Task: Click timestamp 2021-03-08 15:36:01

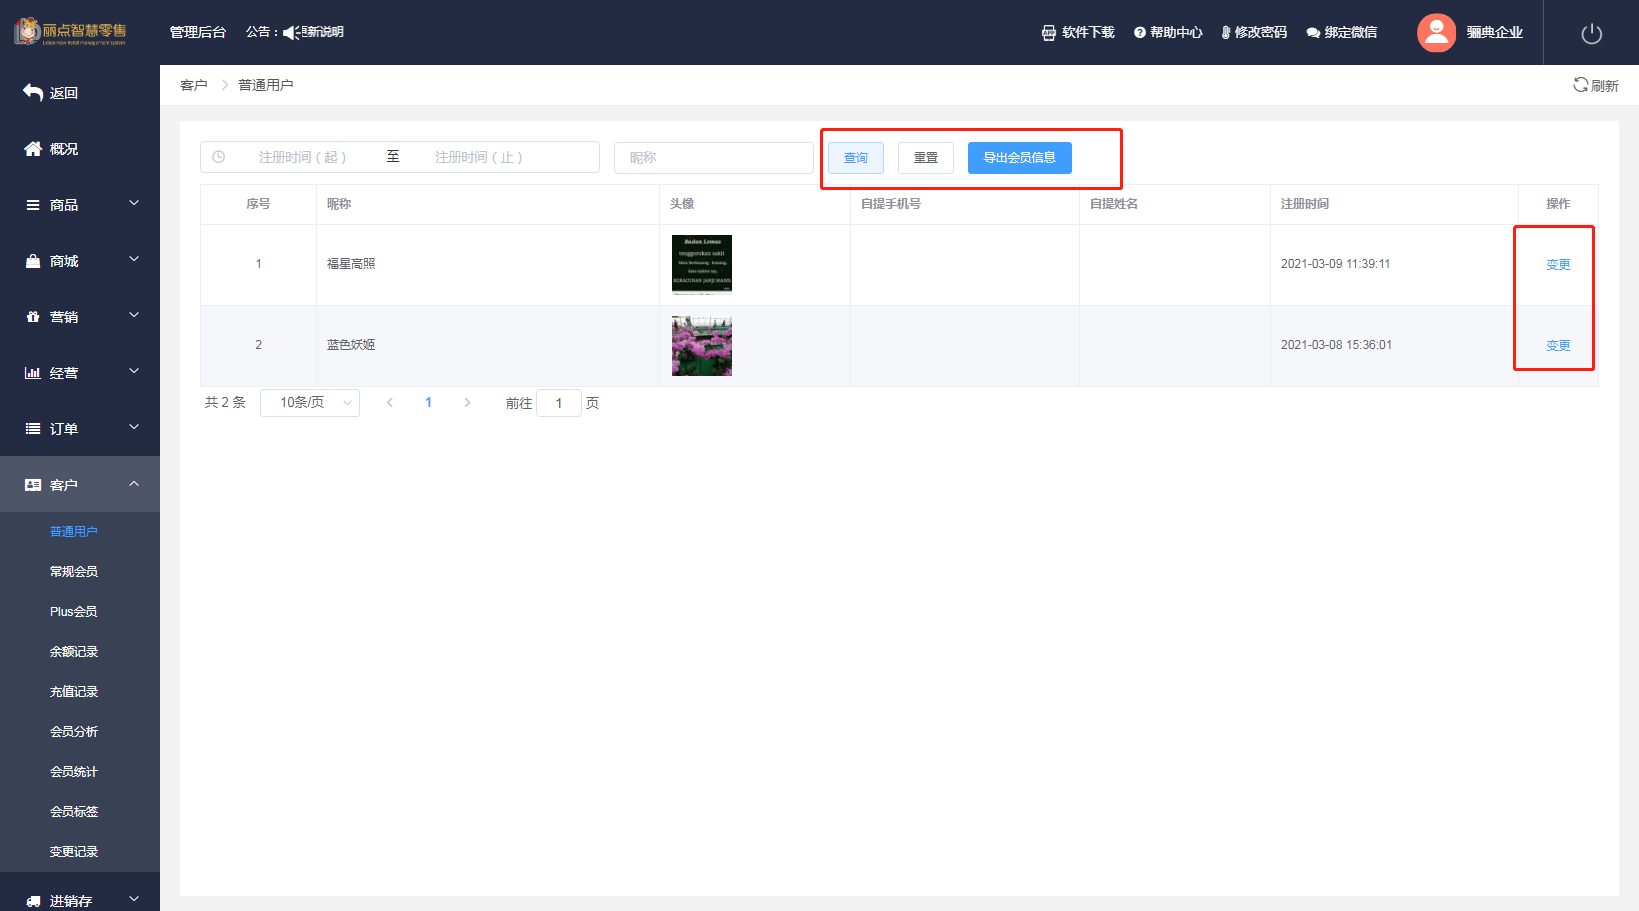Action: pos(1336,345)
